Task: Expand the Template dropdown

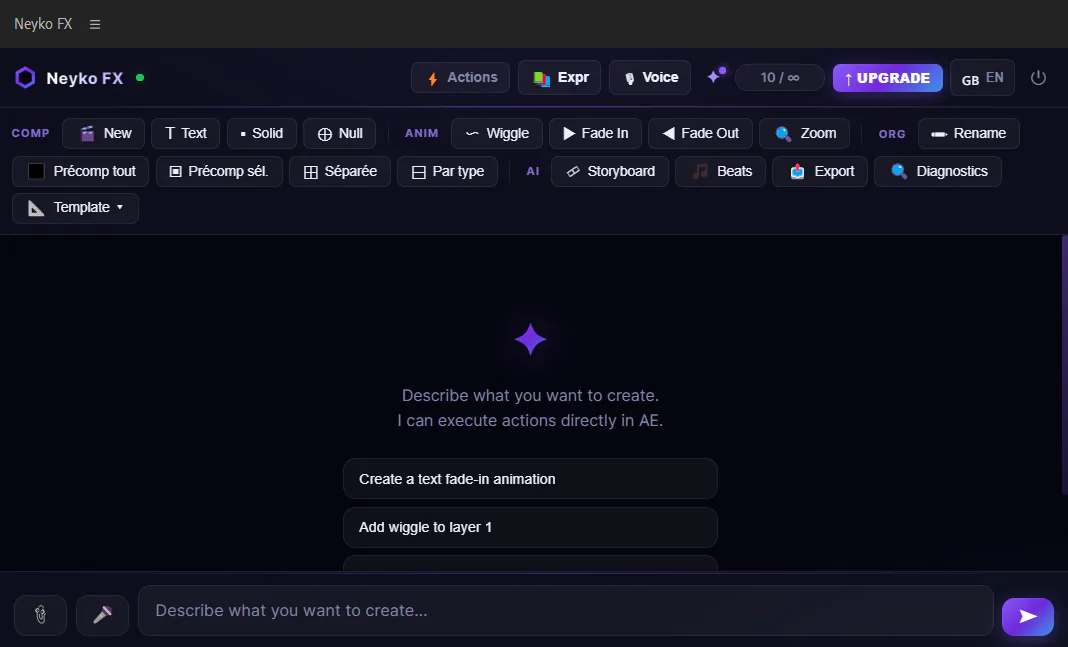Action: [x=75, y=208]
